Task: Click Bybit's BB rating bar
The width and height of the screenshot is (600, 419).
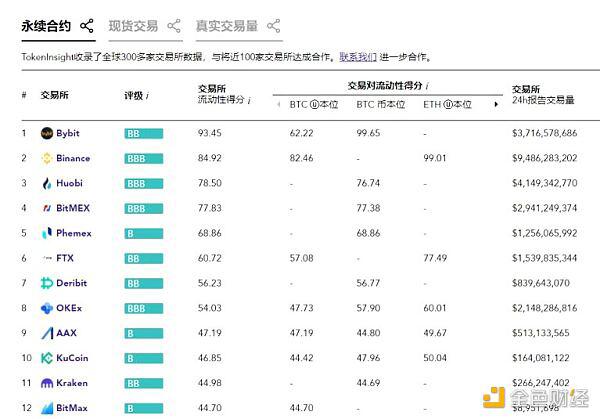Action: [144, 134]
